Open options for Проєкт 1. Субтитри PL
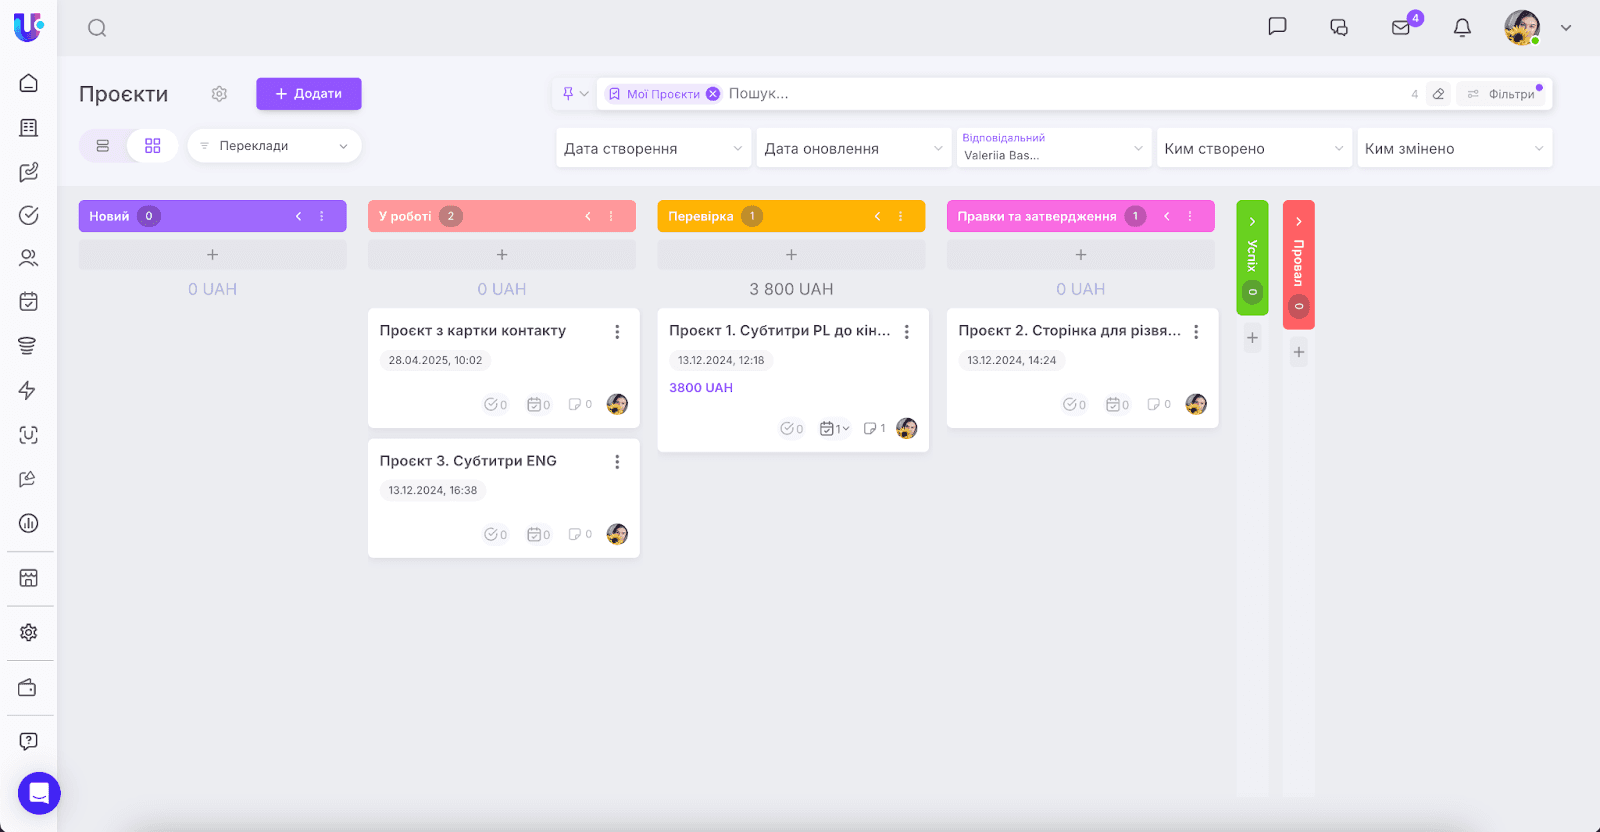 pyautogui.click(x=907, y=332)
